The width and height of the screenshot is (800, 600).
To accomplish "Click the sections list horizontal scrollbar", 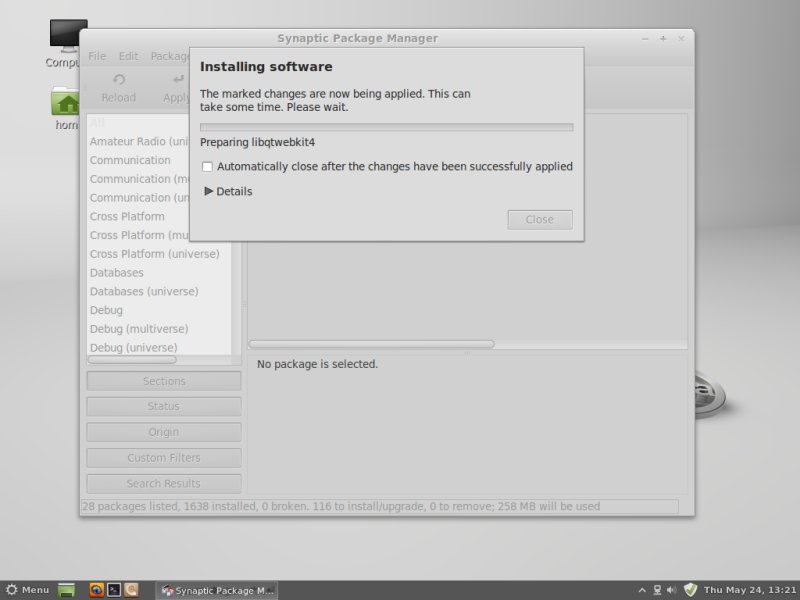I will coord(132,360).
